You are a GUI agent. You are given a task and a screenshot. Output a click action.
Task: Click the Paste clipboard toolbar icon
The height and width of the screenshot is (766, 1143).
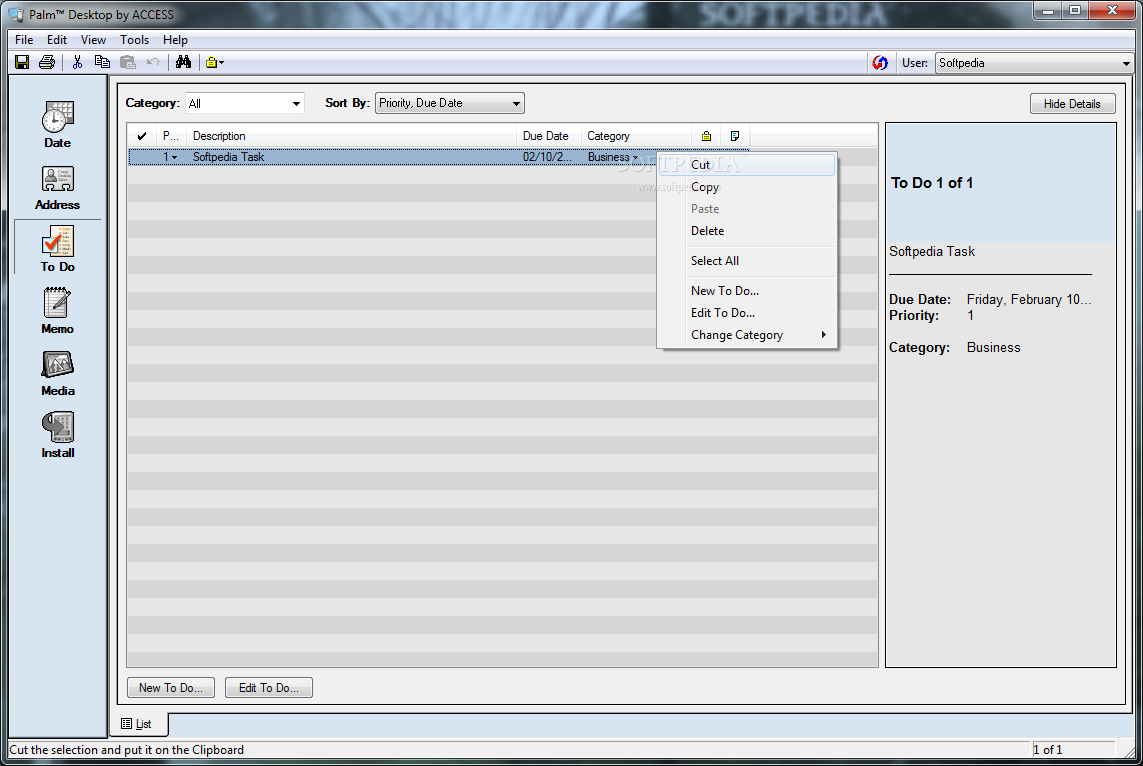pos(128,63)
